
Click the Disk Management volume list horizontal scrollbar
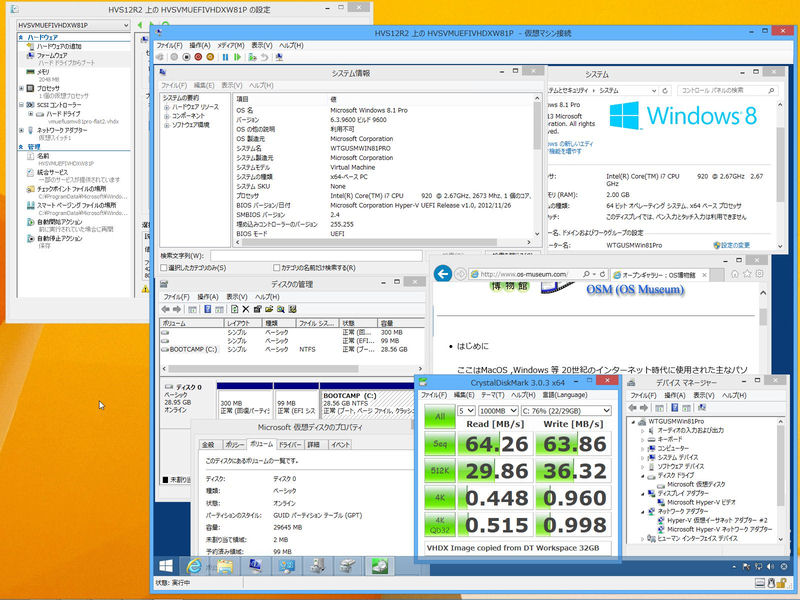point(292,368)
